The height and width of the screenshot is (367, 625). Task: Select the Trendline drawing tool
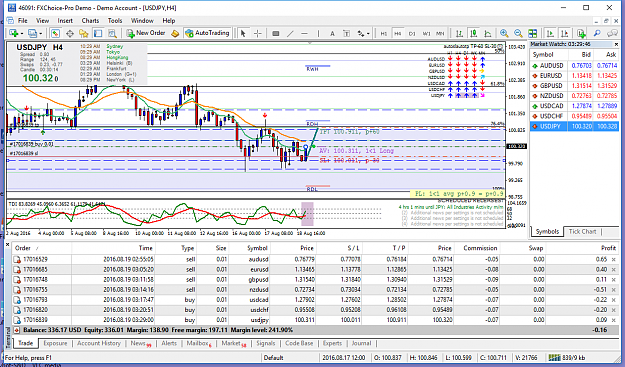(290, 33)
